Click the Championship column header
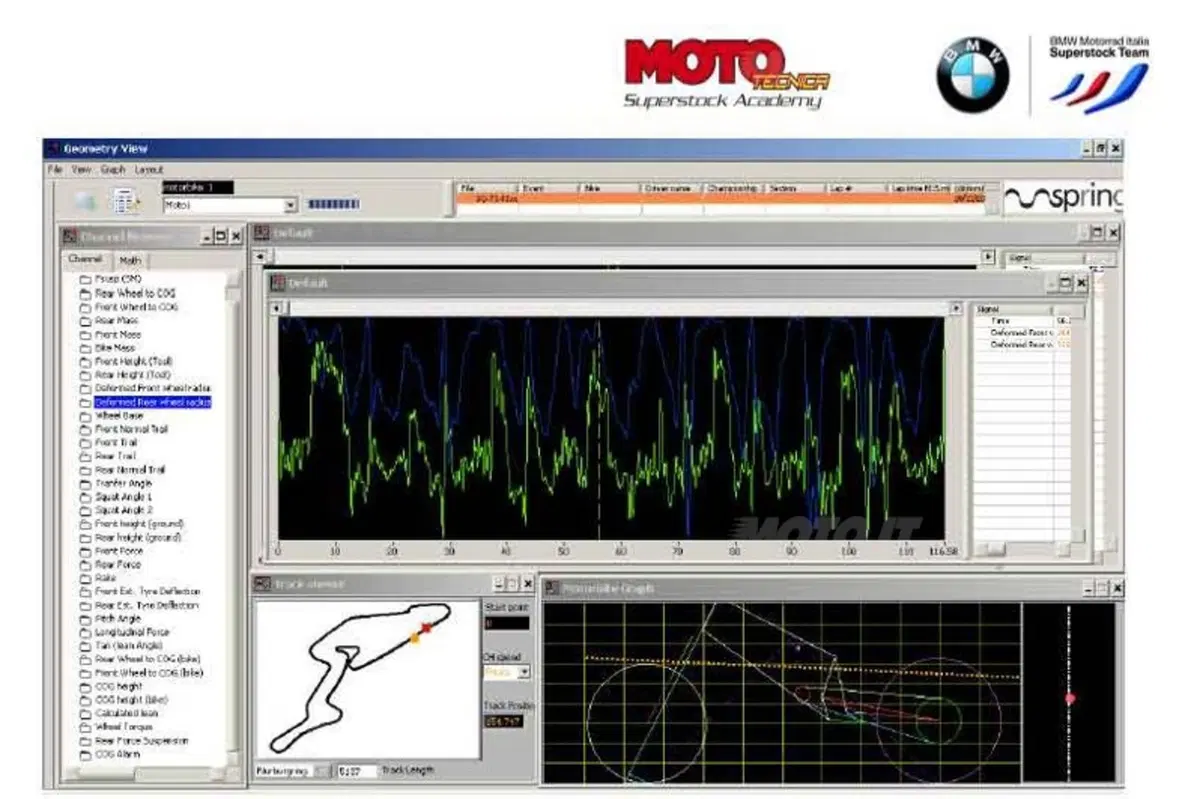The height and width of the screenshot is (799, 1200). 733,188
